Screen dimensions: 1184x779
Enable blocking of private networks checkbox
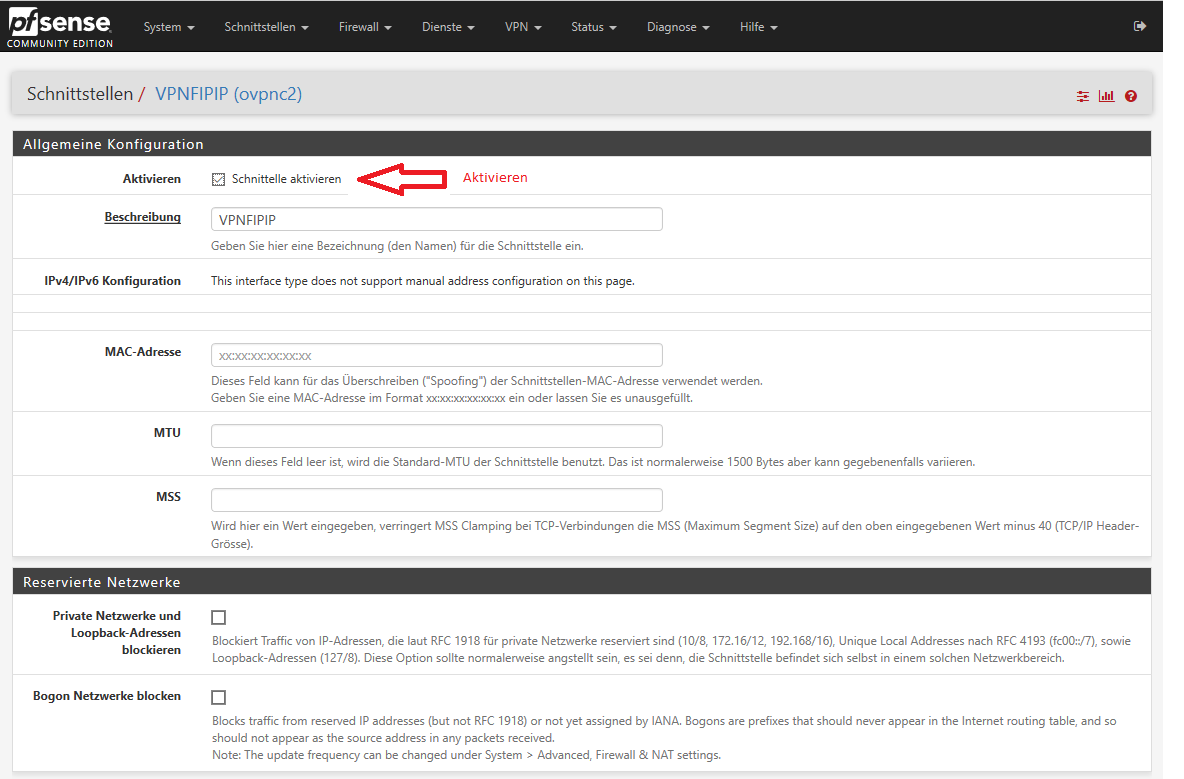[219, 617]
